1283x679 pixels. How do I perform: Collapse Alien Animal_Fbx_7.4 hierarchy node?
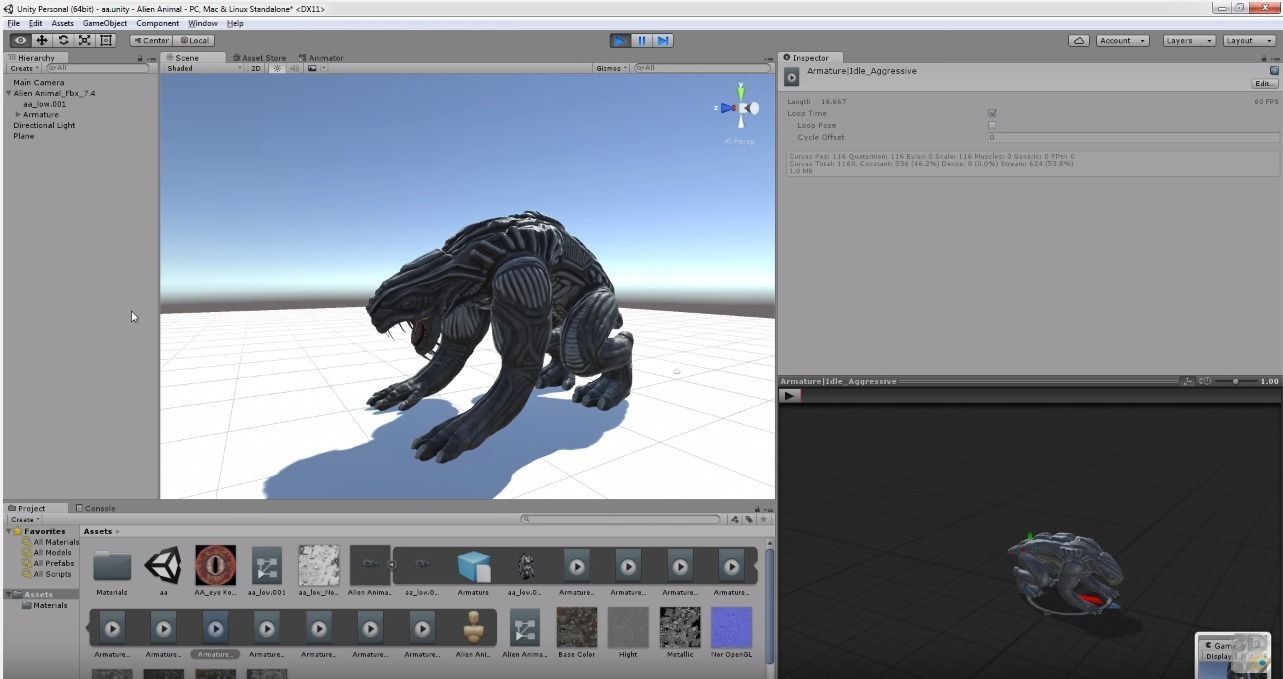[x=9, y=93]
